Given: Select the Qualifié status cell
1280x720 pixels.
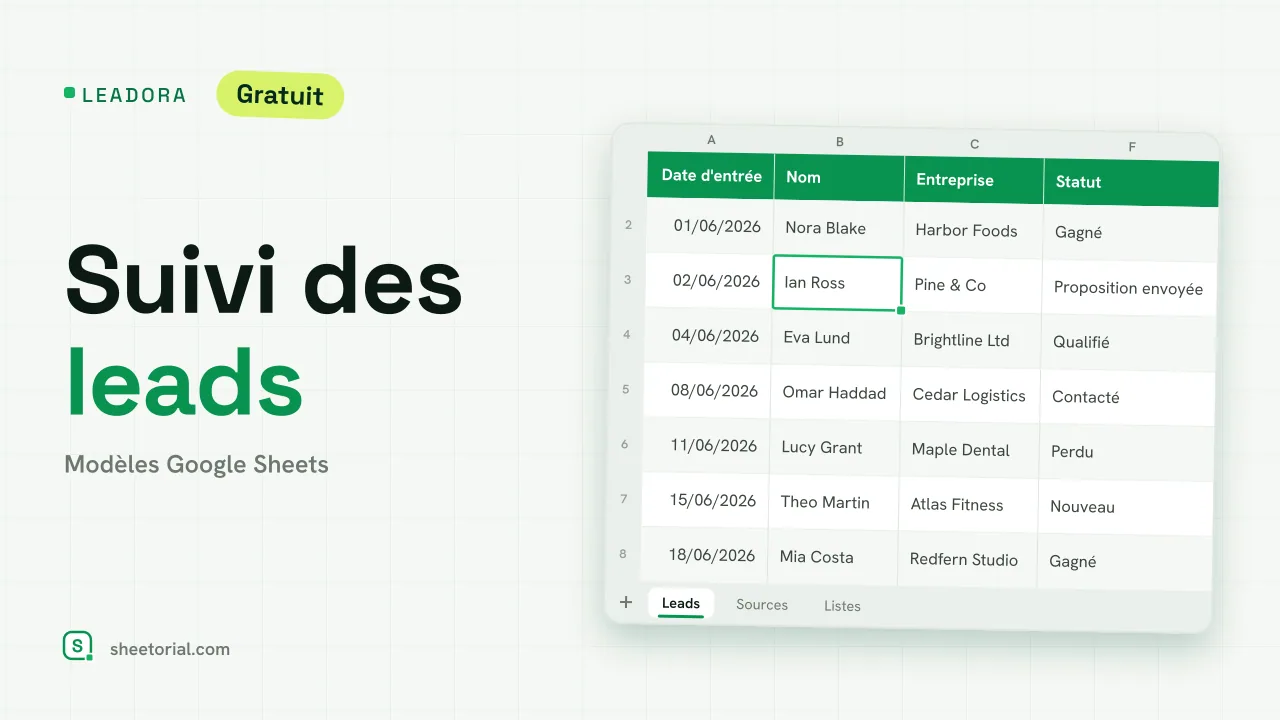Looking at the screenshot, I should click(1128, 343).
